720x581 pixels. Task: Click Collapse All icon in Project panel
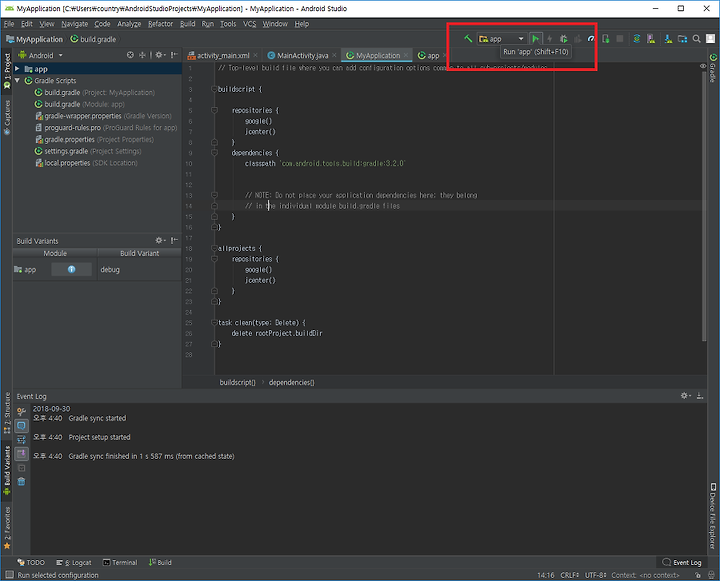(x=142, y=55)
